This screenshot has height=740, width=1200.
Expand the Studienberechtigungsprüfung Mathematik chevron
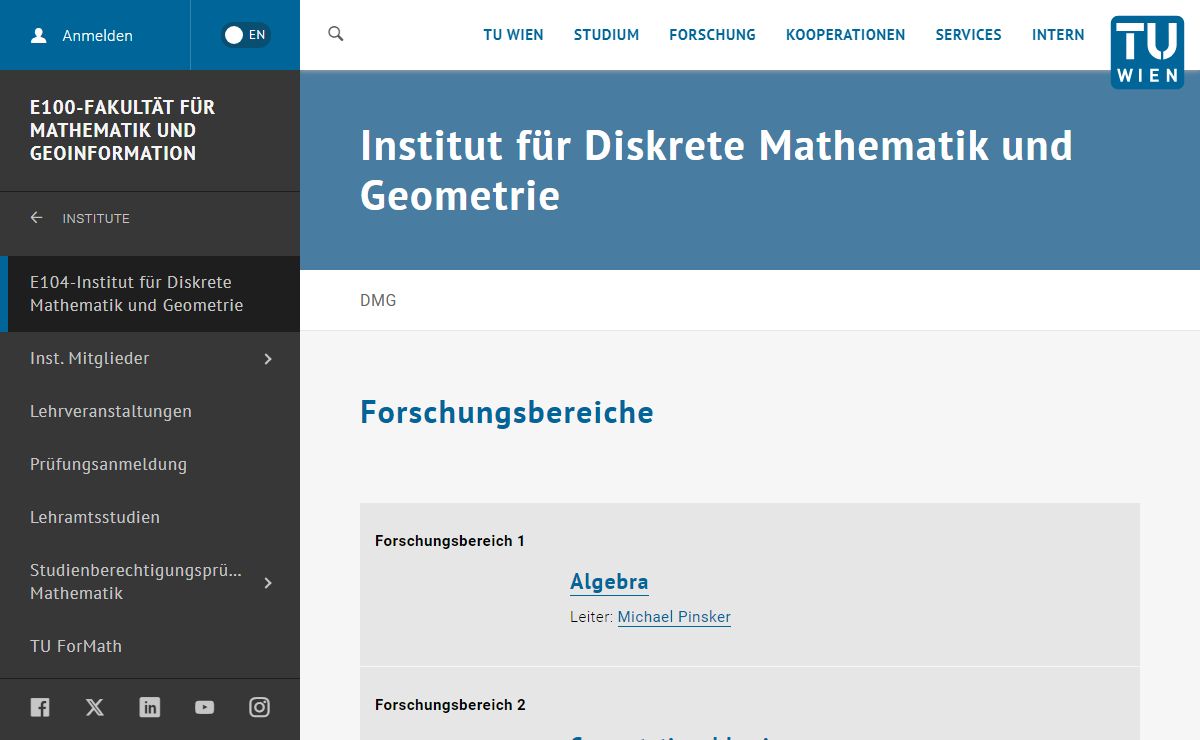(x=268, y=583)
